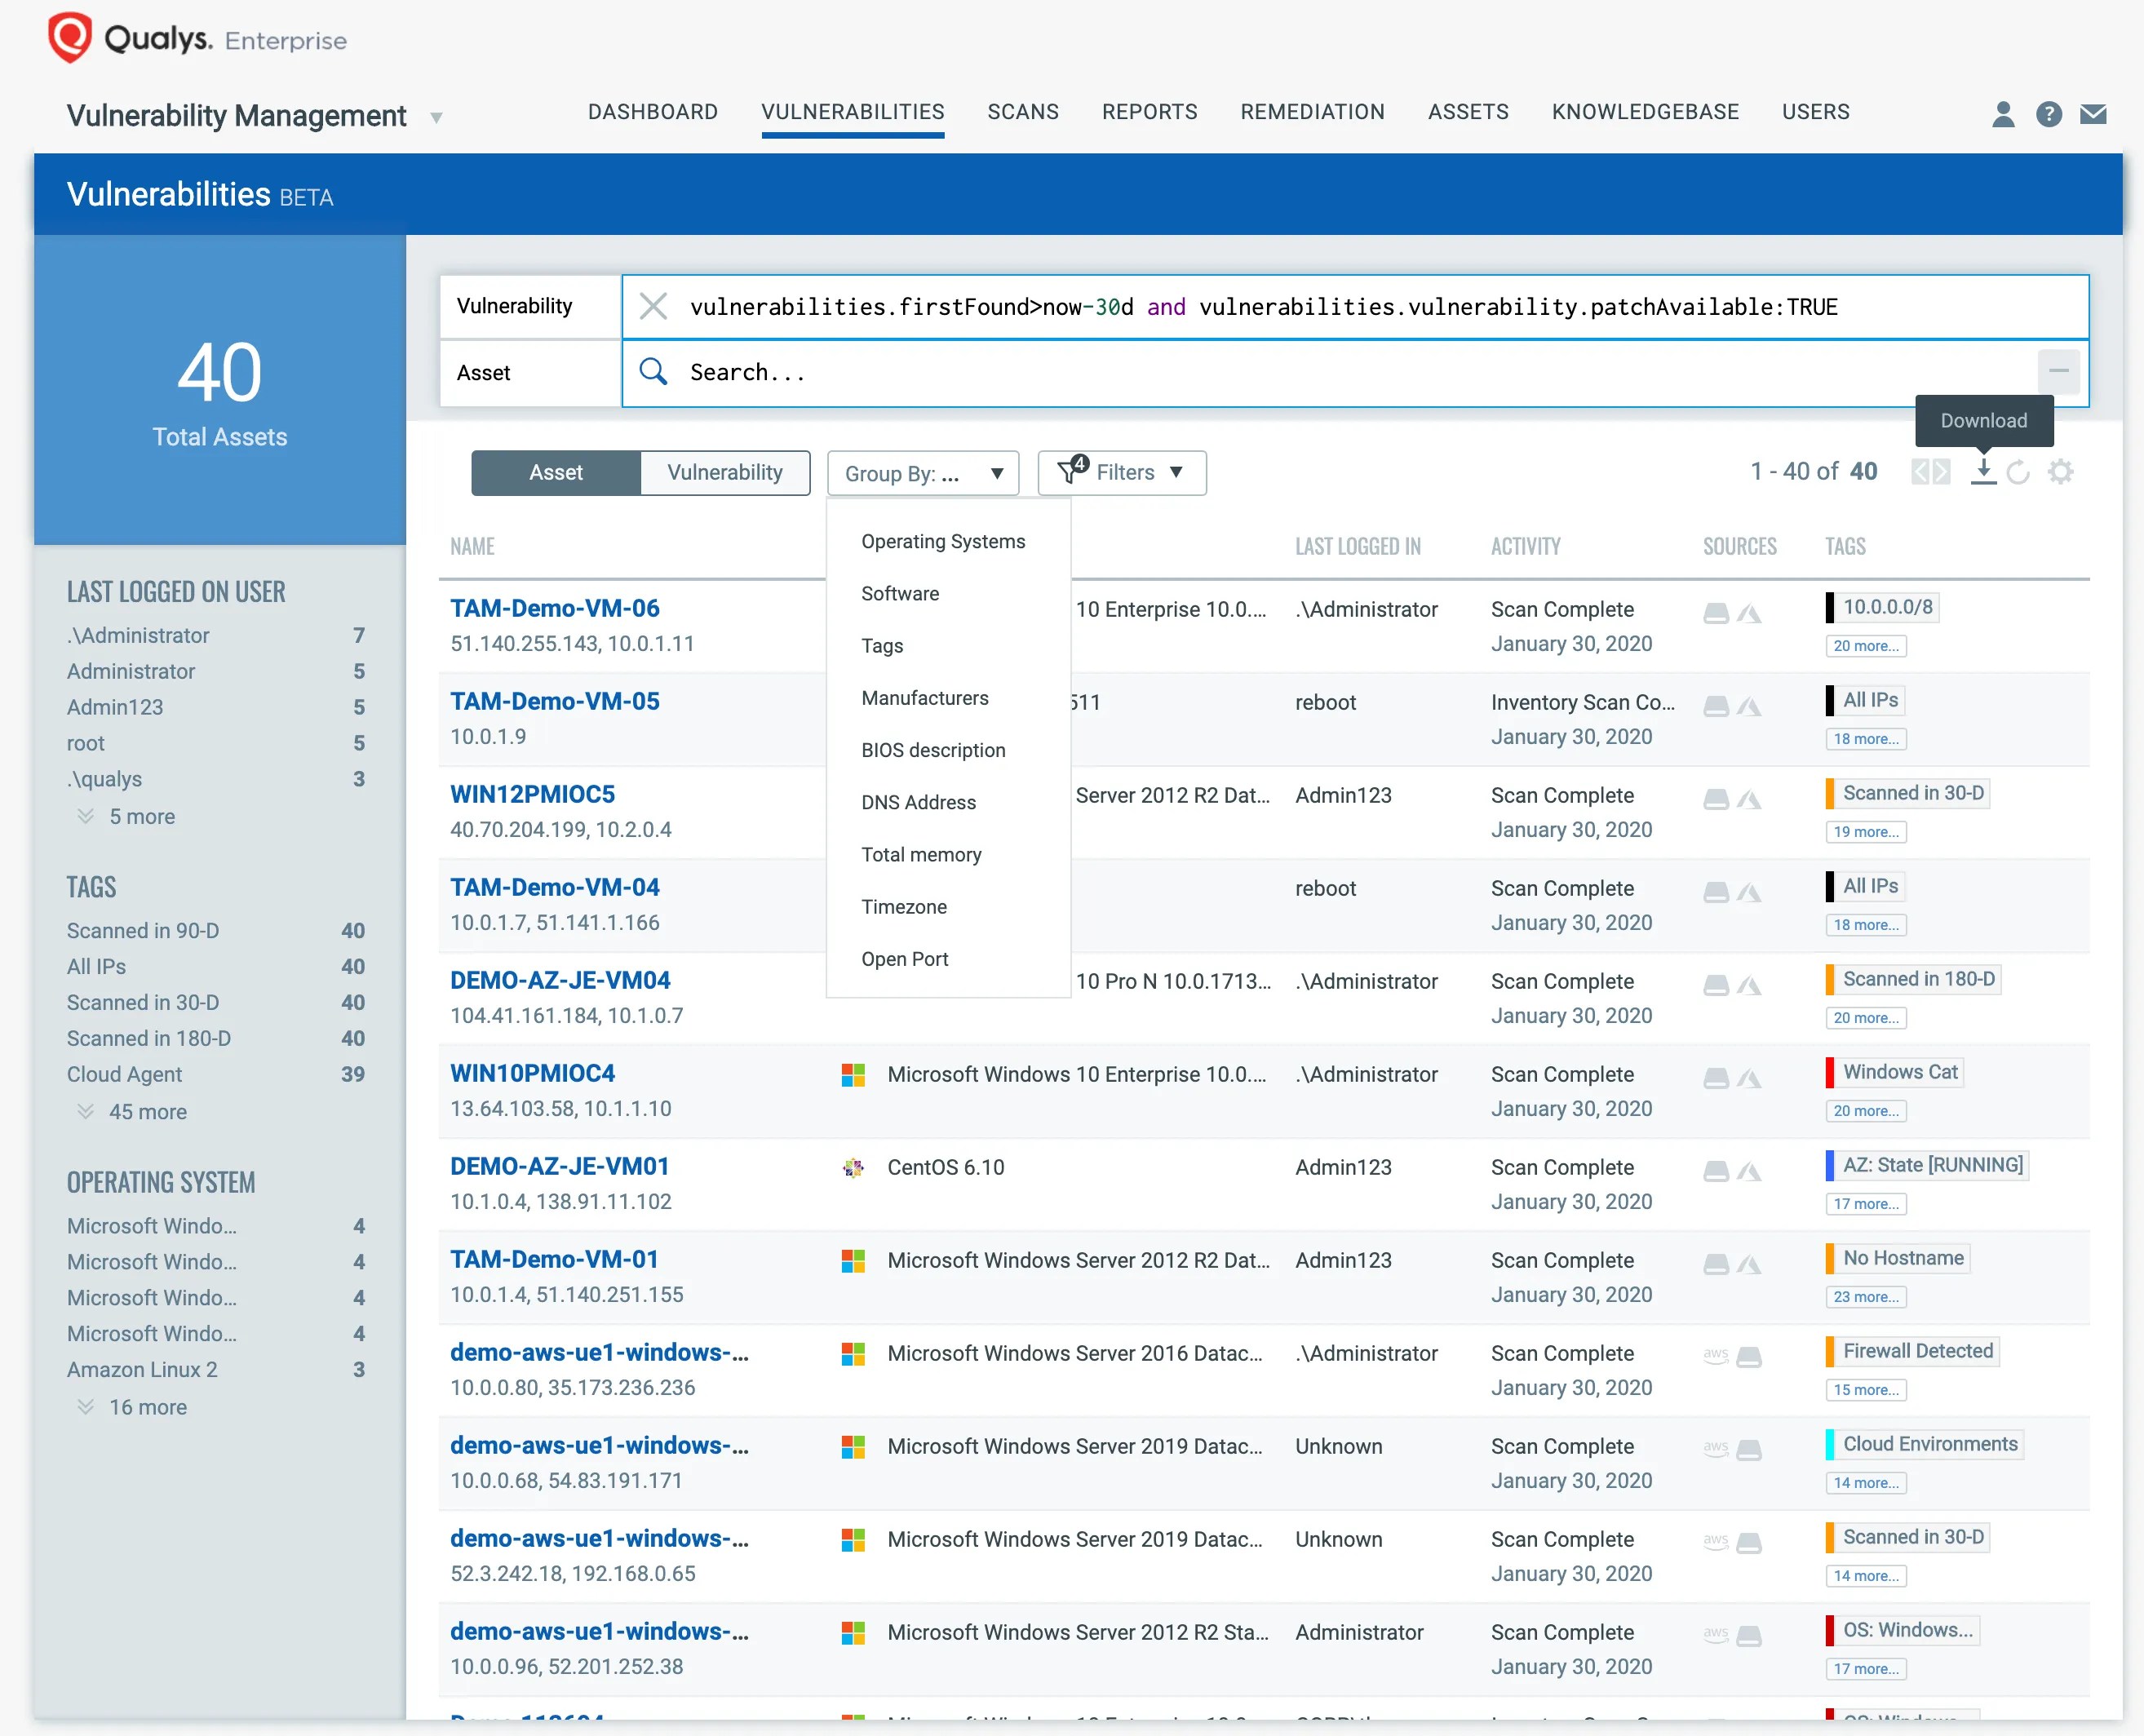The width and height of the screenshot is (2144, 1736).
Task: Click the AWS source icon on demo-aws-ue1-windows row
Action: click(1716, 1357)
